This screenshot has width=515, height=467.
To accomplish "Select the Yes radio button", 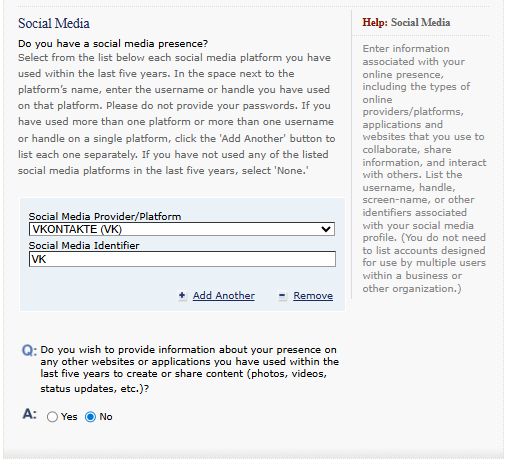I will [52, 417].
